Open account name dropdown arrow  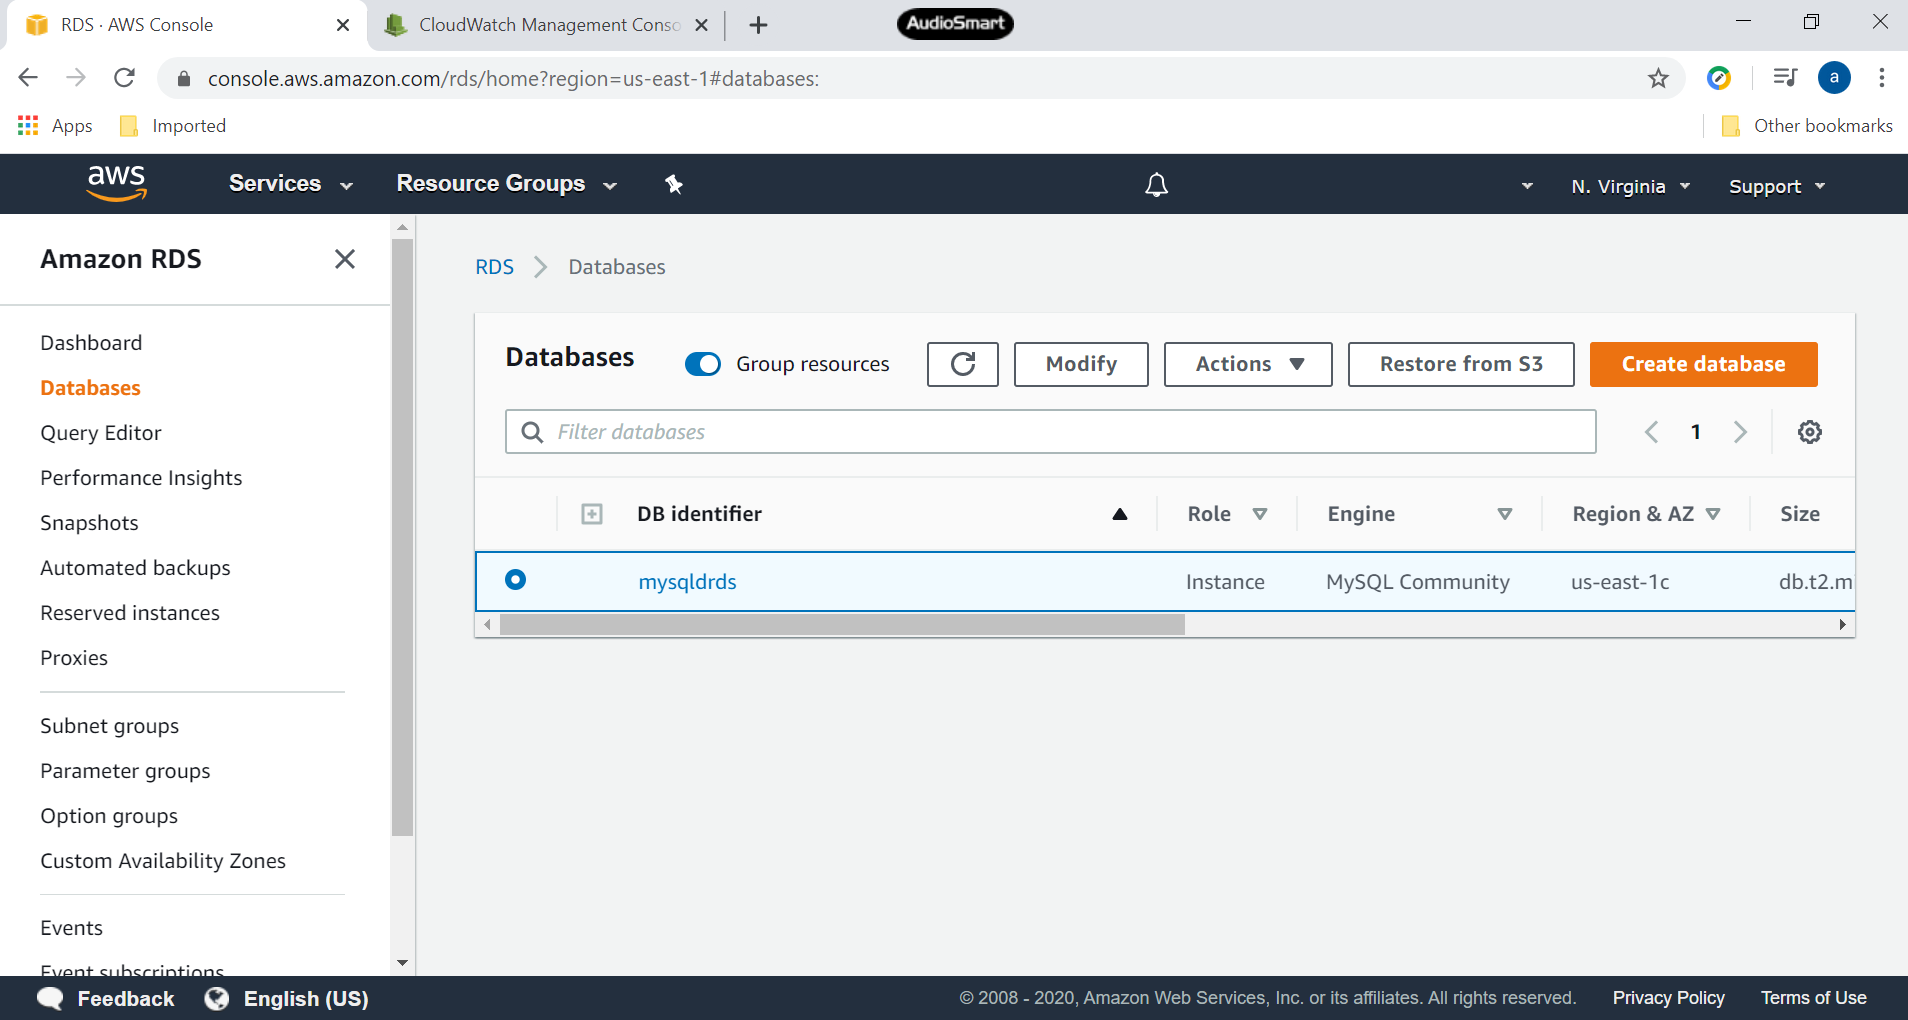(1527, 186)
